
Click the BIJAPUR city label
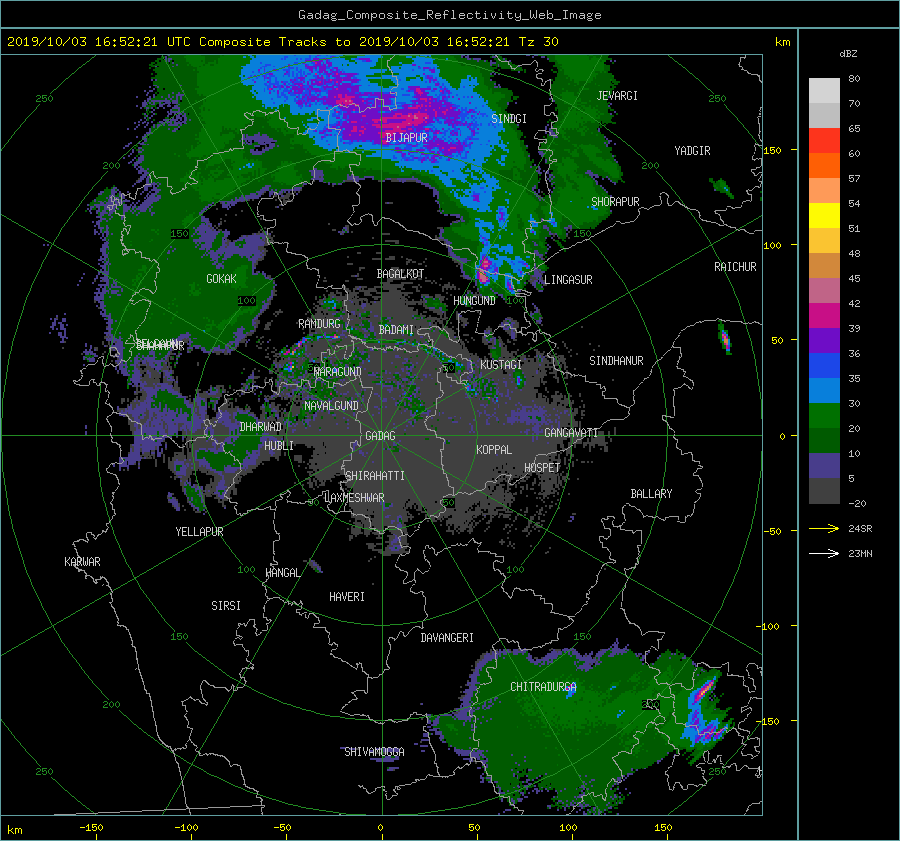click(x=406, y=138)
